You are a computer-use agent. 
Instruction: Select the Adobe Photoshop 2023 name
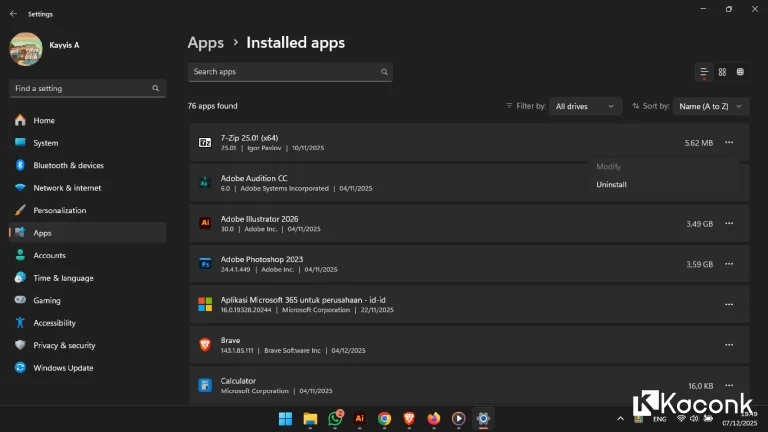click(x=262, y=259)
